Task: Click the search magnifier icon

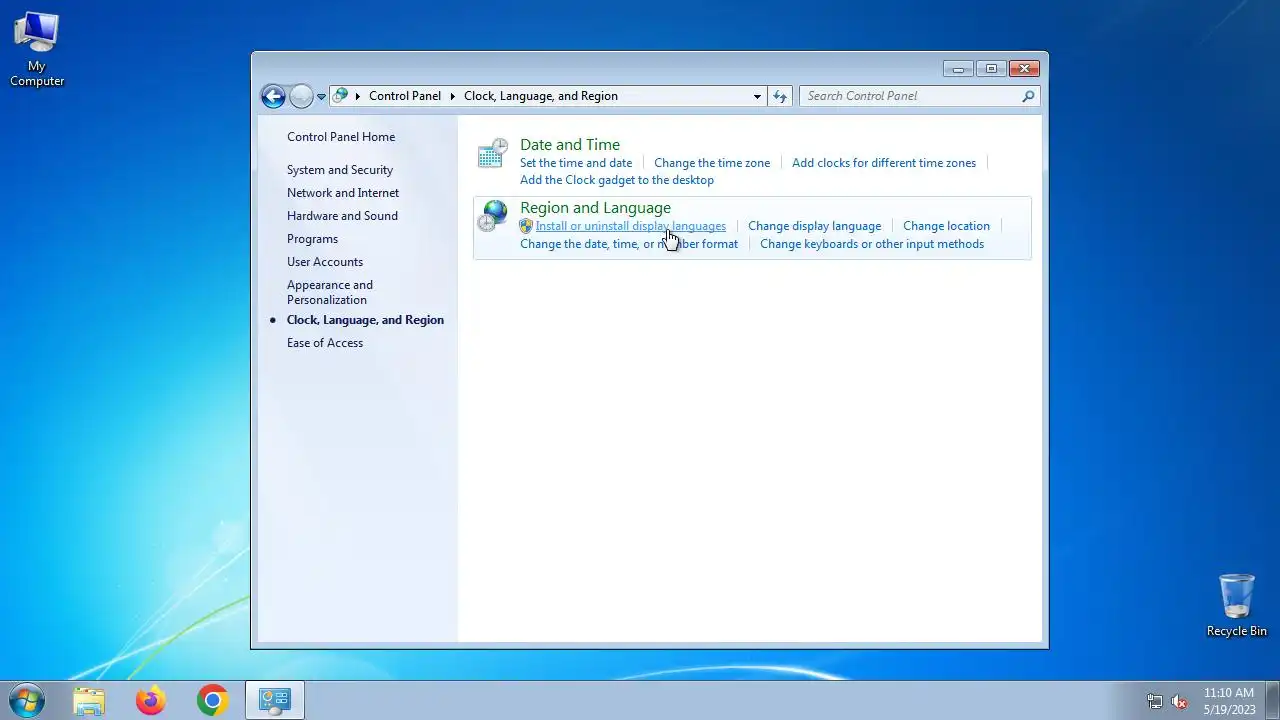Action: pyautogui.click(x=1028, y=96)
